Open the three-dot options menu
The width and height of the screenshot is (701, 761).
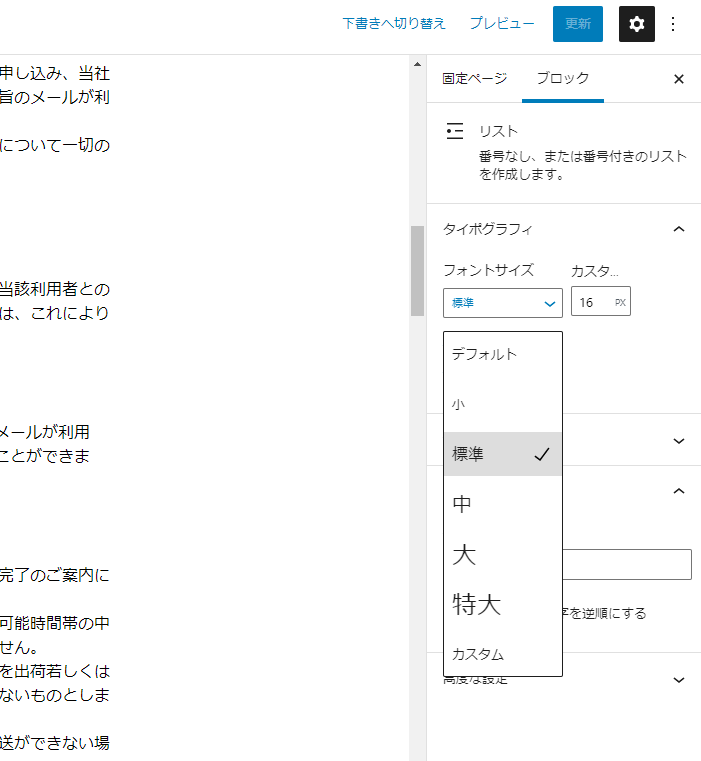coord(673,24)
